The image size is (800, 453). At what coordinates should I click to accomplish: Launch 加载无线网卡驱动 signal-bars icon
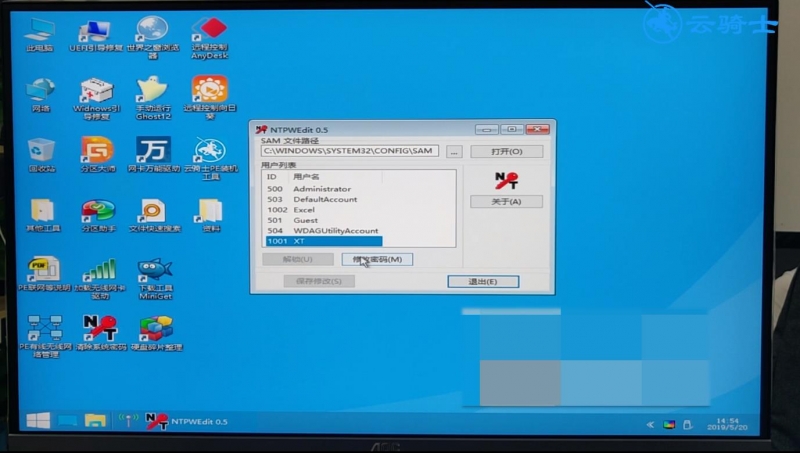pyautogui.click(x=100, y=278)
